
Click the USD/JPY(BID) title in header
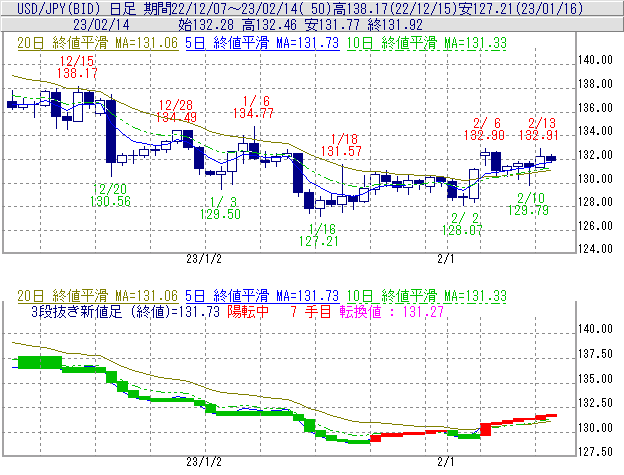59,8
